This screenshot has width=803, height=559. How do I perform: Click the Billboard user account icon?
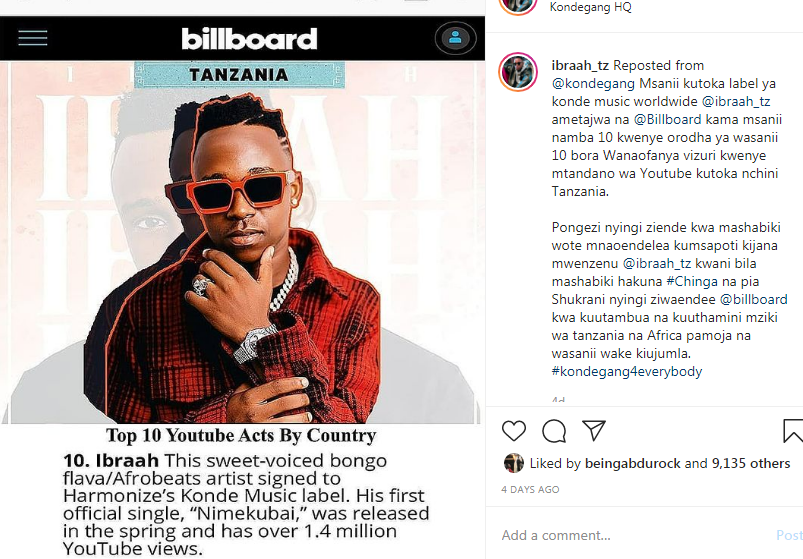click(455, 38)
